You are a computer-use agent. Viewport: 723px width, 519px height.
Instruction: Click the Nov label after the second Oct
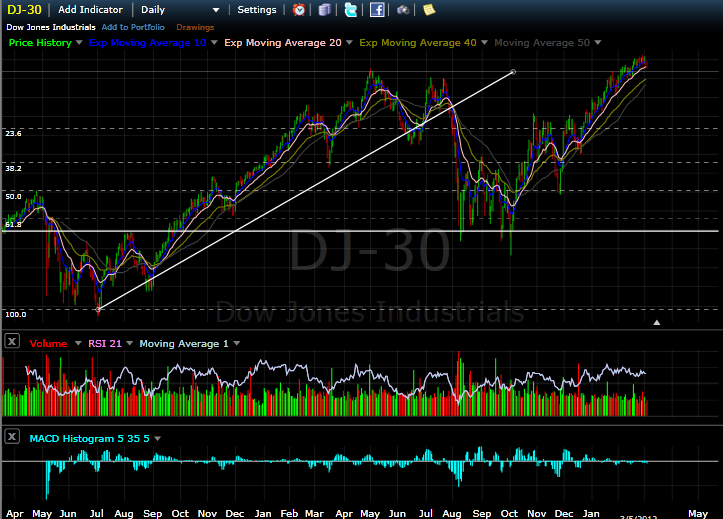536,513
